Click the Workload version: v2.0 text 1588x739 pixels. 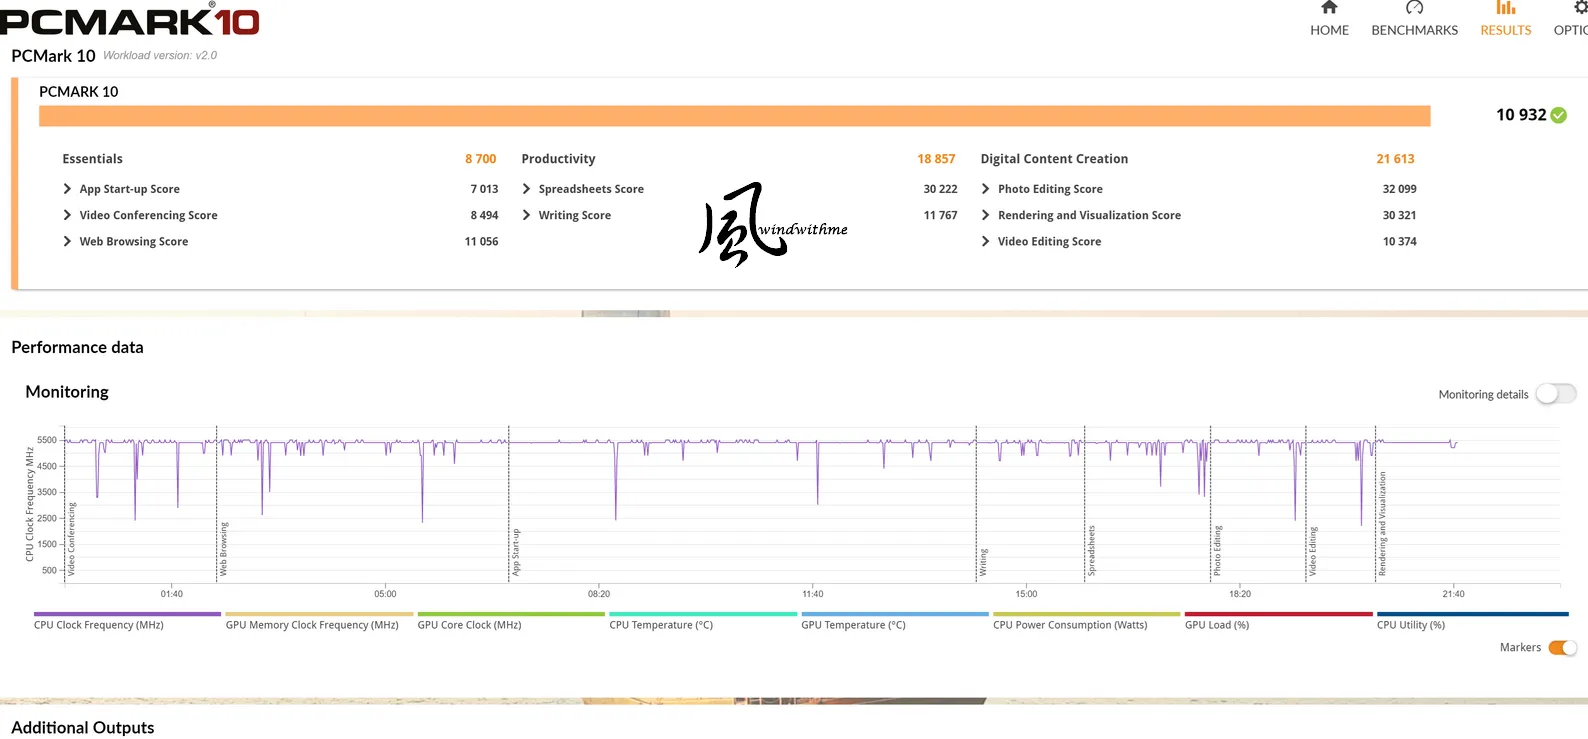(x=160, y=56)
